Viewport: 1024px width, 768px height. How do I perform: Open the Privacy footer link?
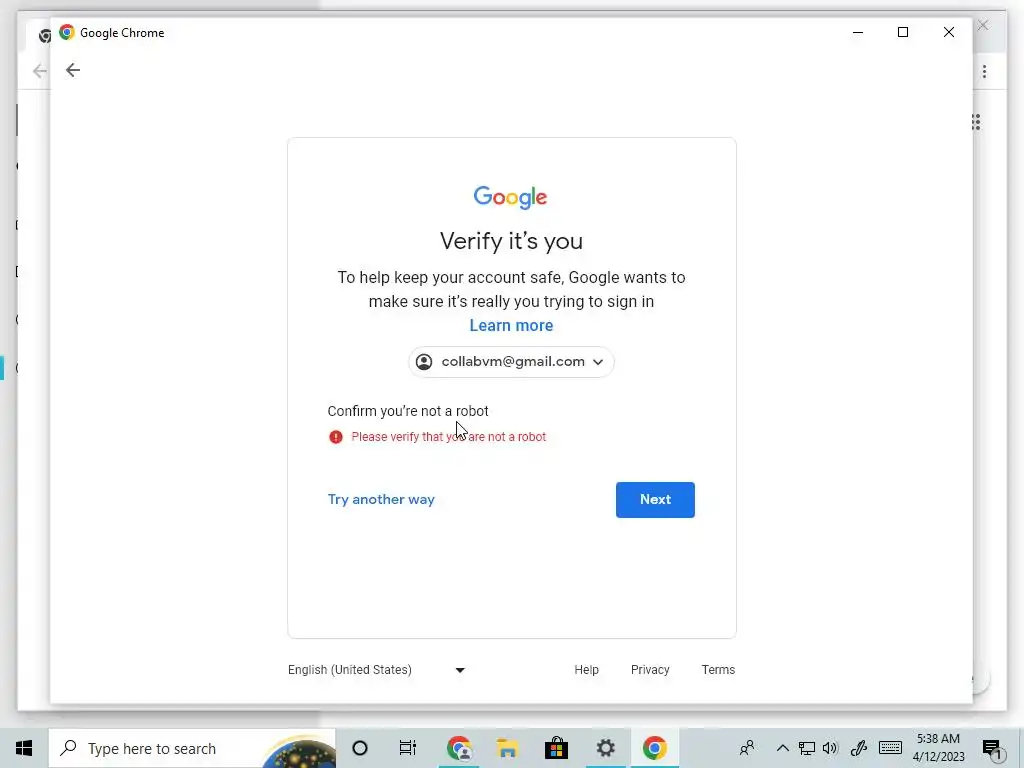point(650,670)
